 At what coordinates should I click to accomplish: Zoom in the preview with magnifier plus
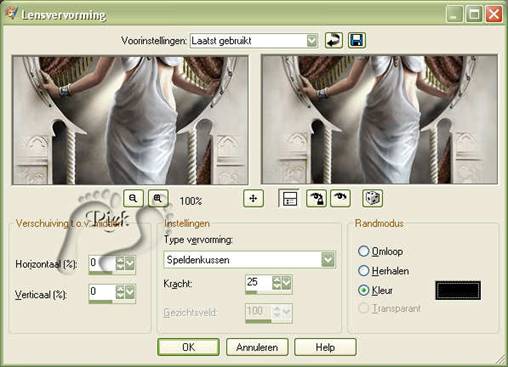[158, 198]
